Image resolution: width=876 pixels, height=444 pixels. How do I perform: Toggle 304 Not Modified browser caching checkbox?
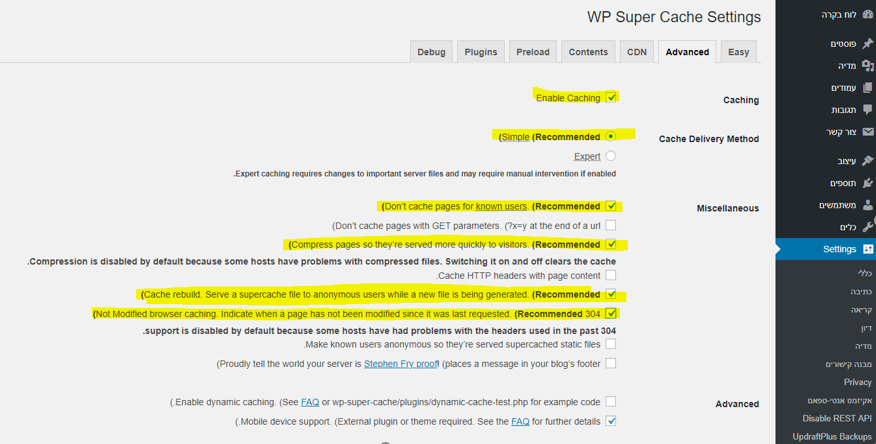[611, 313]
